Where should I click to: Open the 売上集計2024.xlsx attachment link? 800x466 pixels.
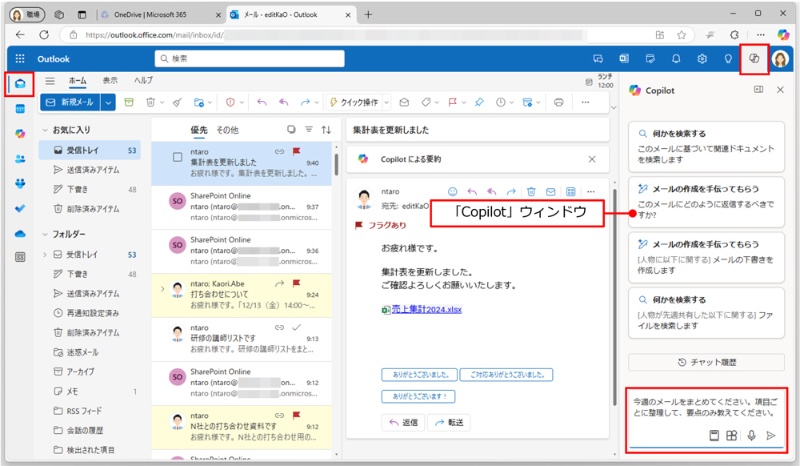coord(427,309)
